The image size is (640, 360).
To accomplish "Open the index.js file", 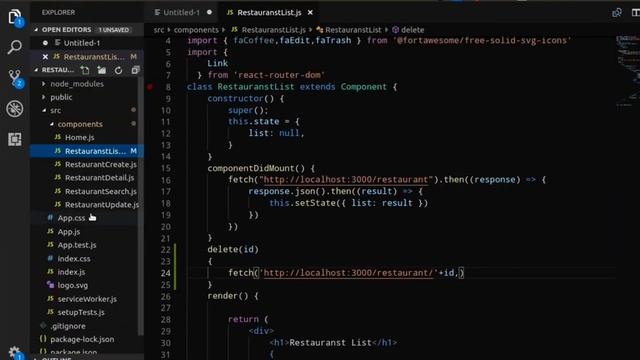I will click(x=71, y=272).
